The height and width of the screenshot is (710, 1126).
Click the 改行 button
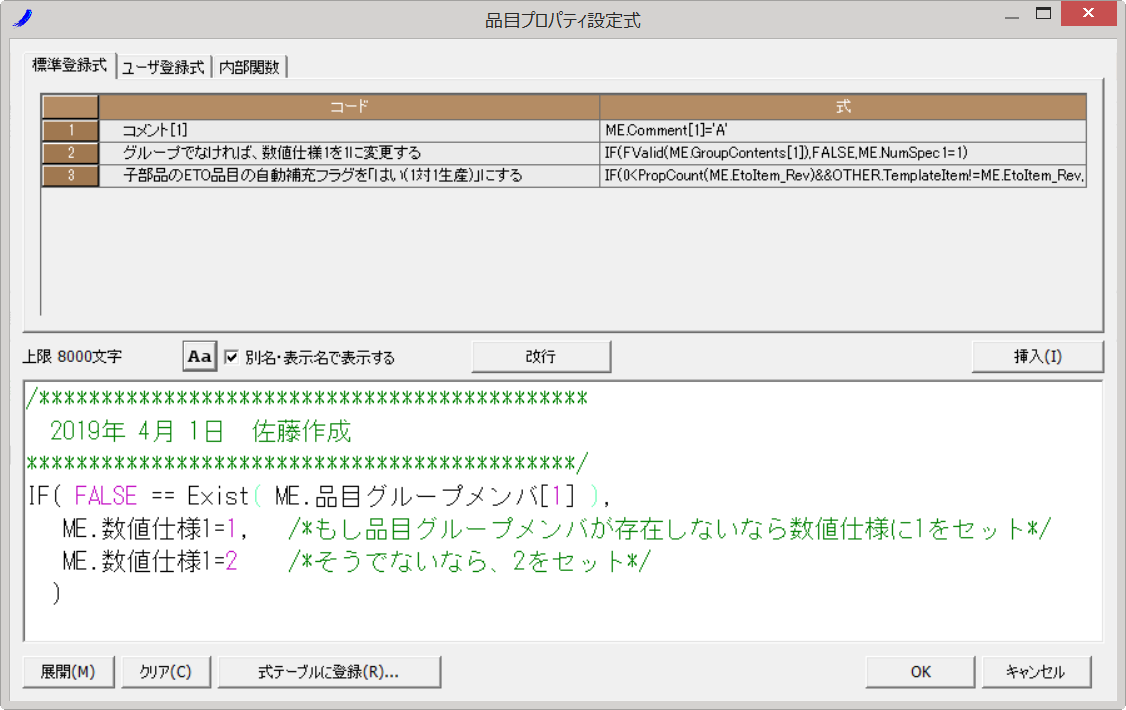coord(541,357)
